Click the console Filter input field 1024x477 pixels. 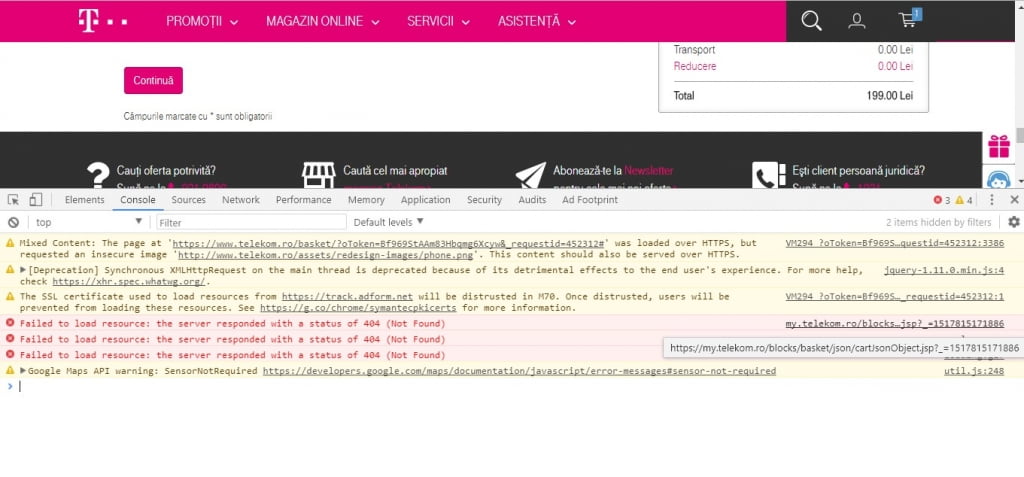point(251,222)
